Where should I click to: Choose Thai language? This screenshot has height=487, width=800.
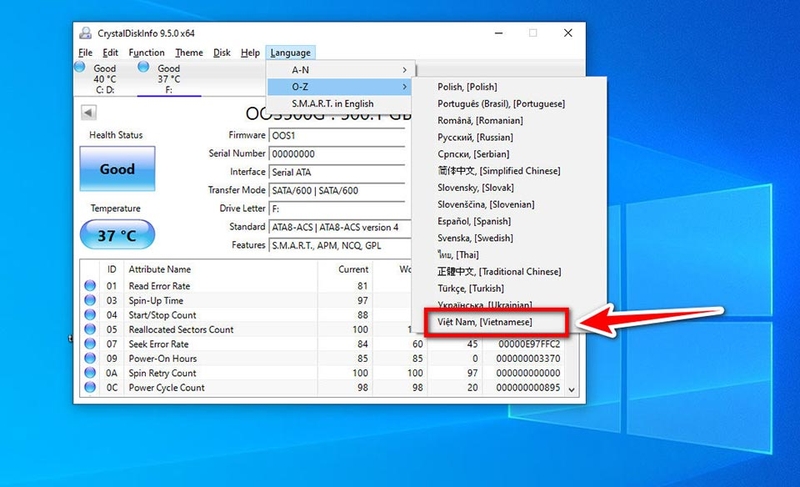coord(509,255)
